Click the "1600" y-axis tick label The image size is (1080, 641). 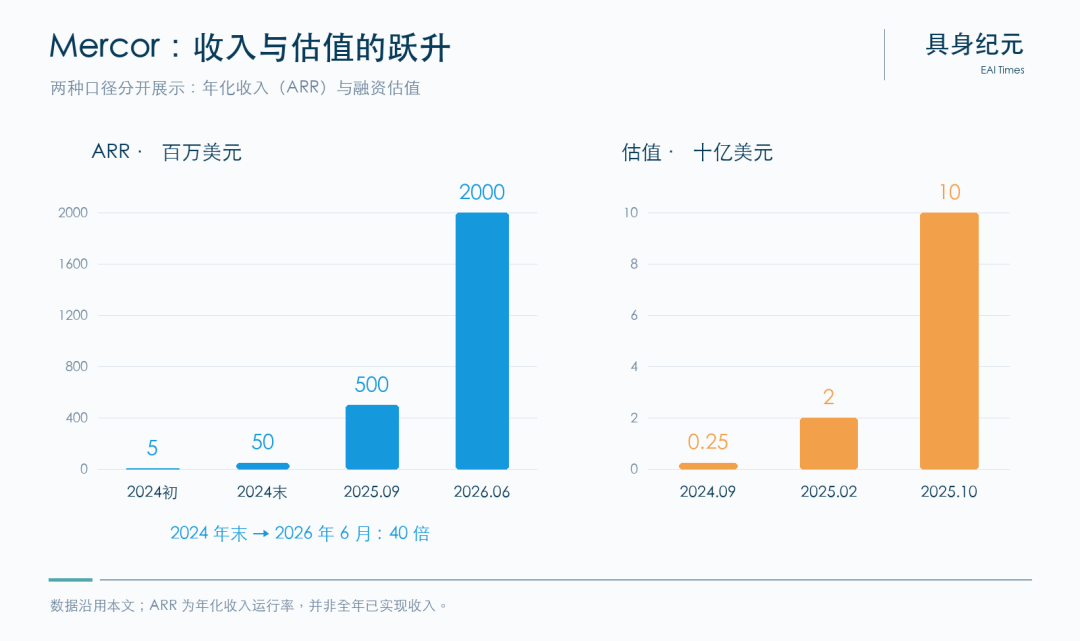[x=73, y=264]
